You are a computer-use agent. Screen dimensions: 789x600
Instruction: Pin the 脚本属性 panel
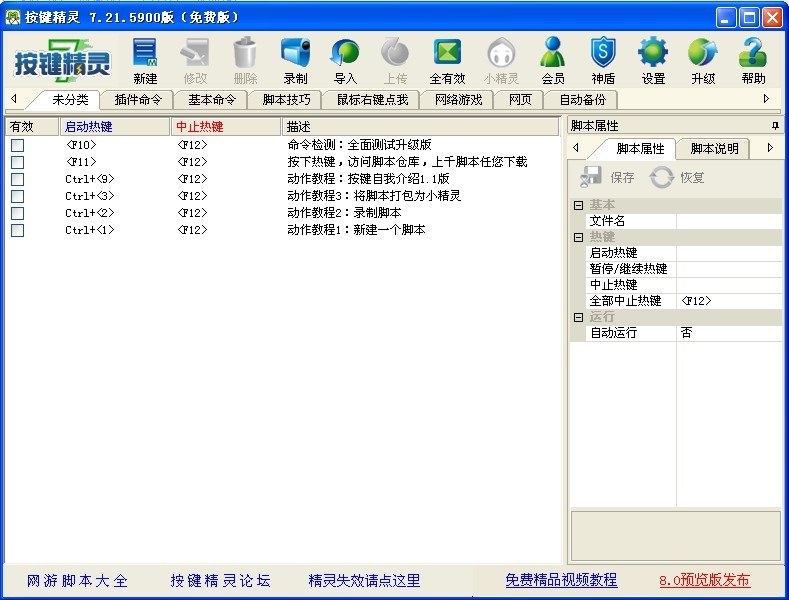[x=775, y=126]
